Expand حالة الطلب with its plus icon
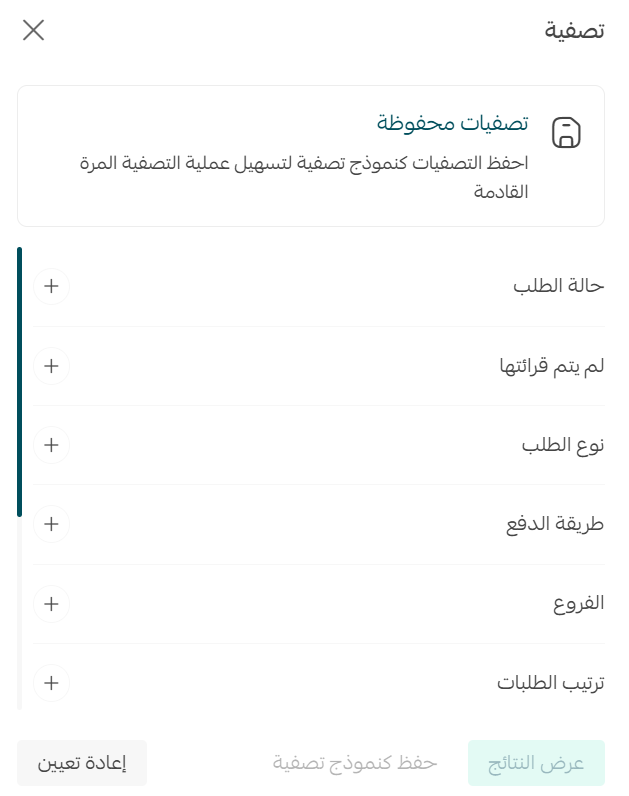This screenshot has width=629, height=796. coord(51,286)
